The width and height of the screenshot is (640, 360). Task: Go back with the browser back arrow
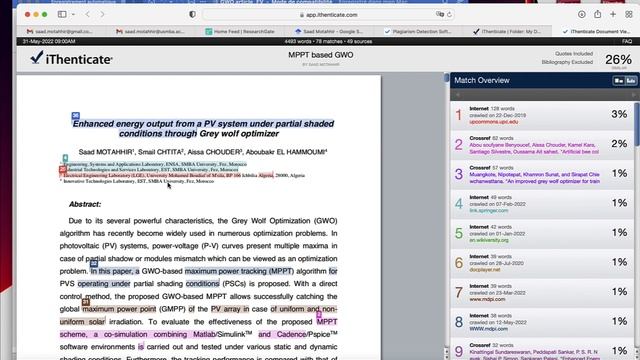[x=88, y=14]
